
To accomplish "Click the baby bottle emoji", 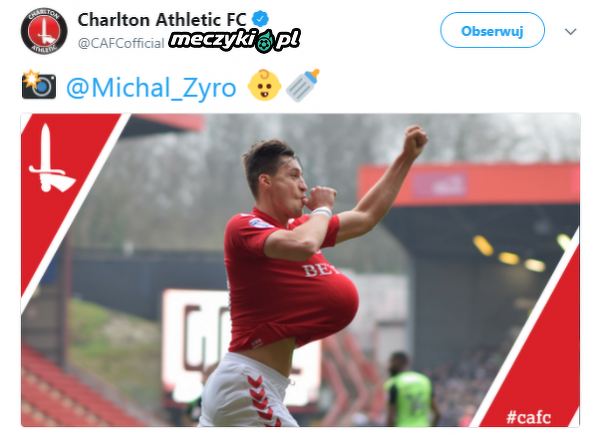I will [303, 85].
